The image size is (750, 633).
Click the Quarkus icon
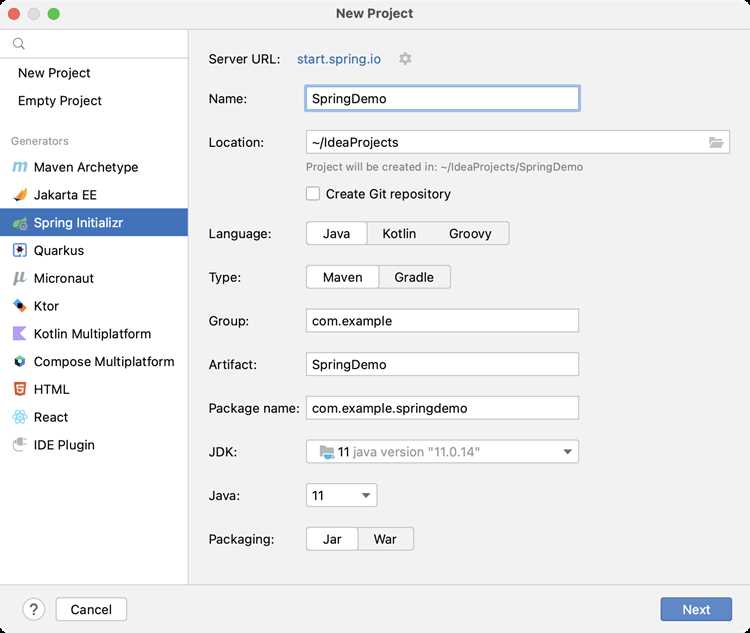(x=20, y=250)
